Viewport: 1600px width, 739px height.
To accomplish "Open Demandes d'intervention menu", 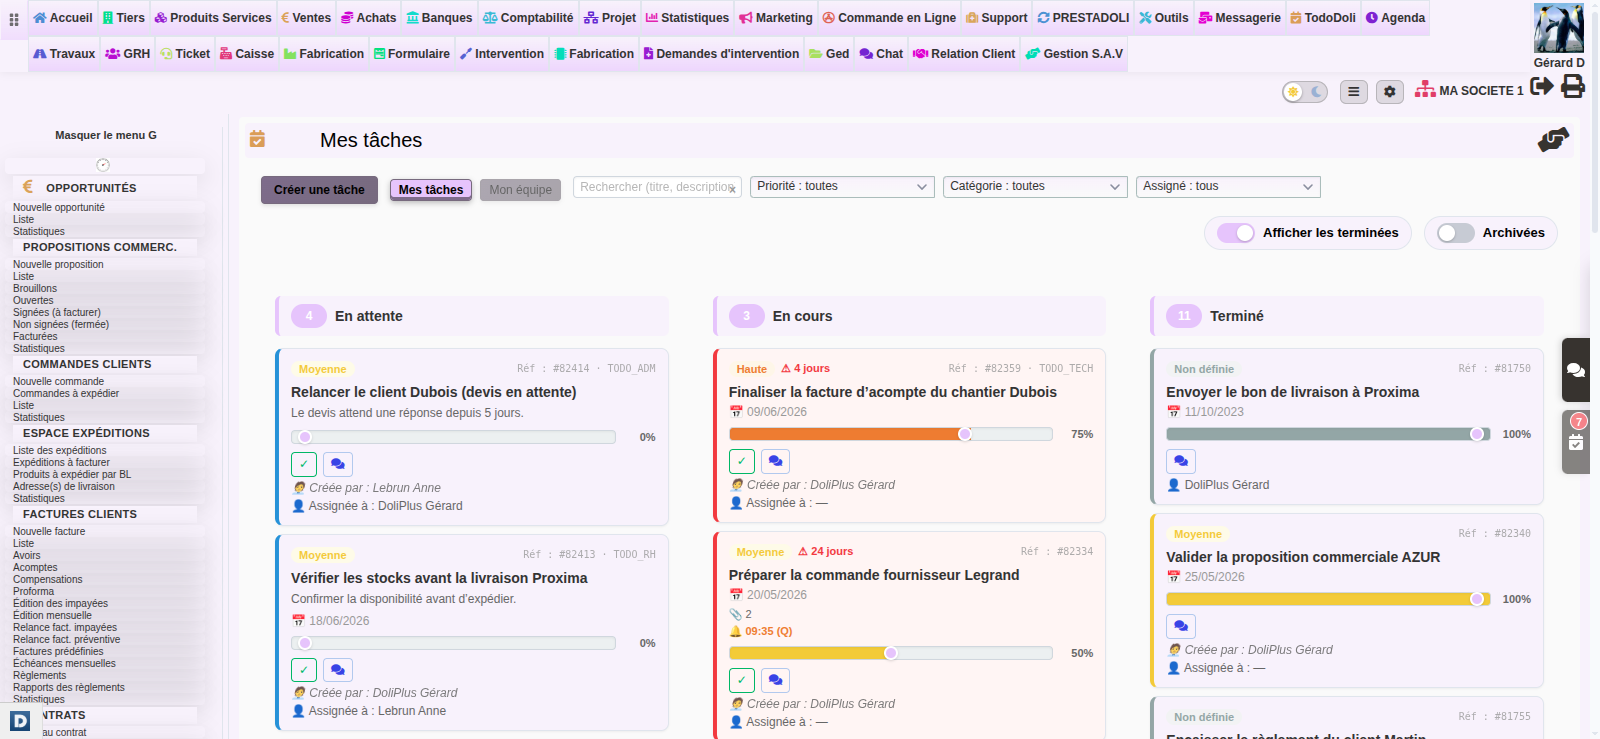I will 721,54.
